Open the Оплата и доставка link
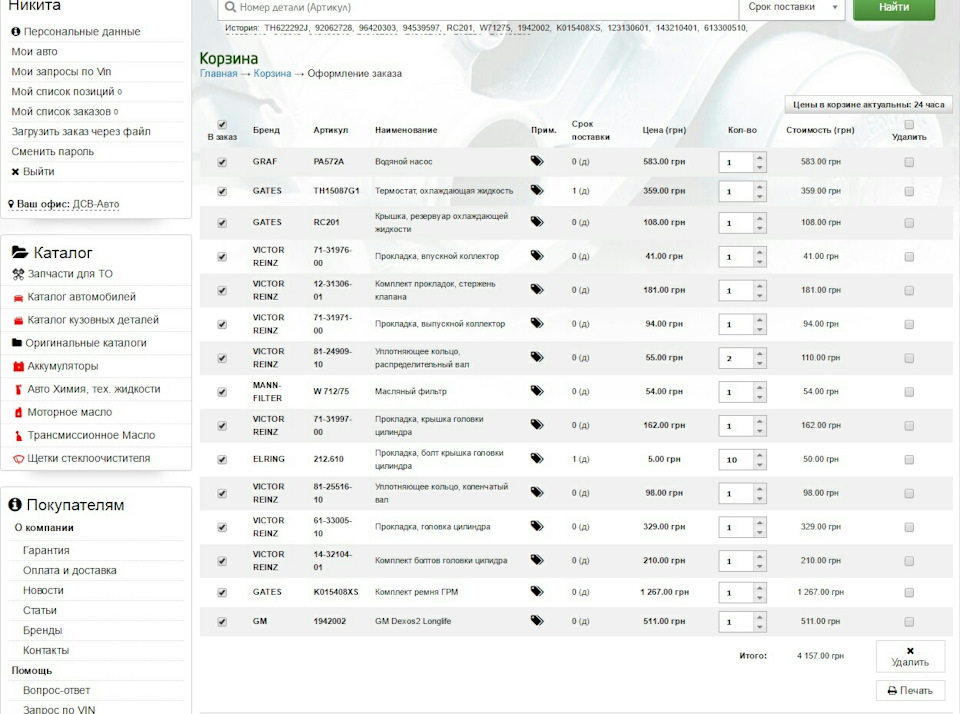Viewport: 960px width, 714px height. coord(70,570)
